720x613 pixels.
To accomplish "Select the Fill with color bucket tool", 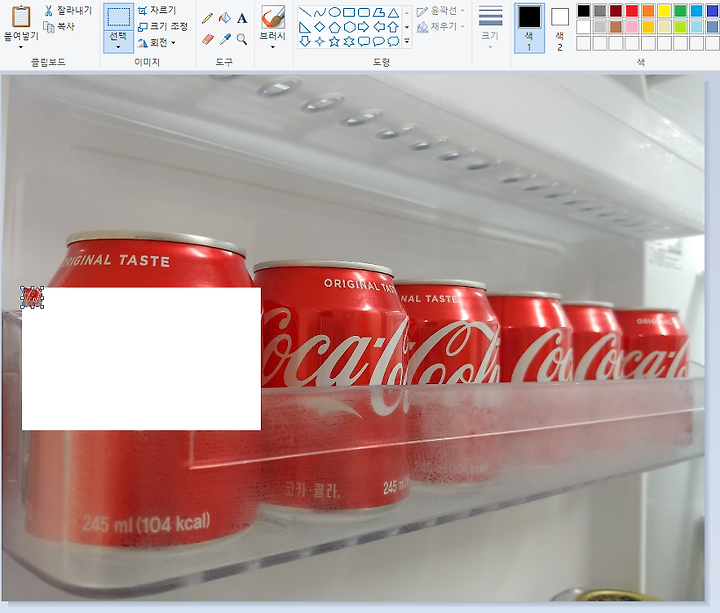I will (225, 18).
